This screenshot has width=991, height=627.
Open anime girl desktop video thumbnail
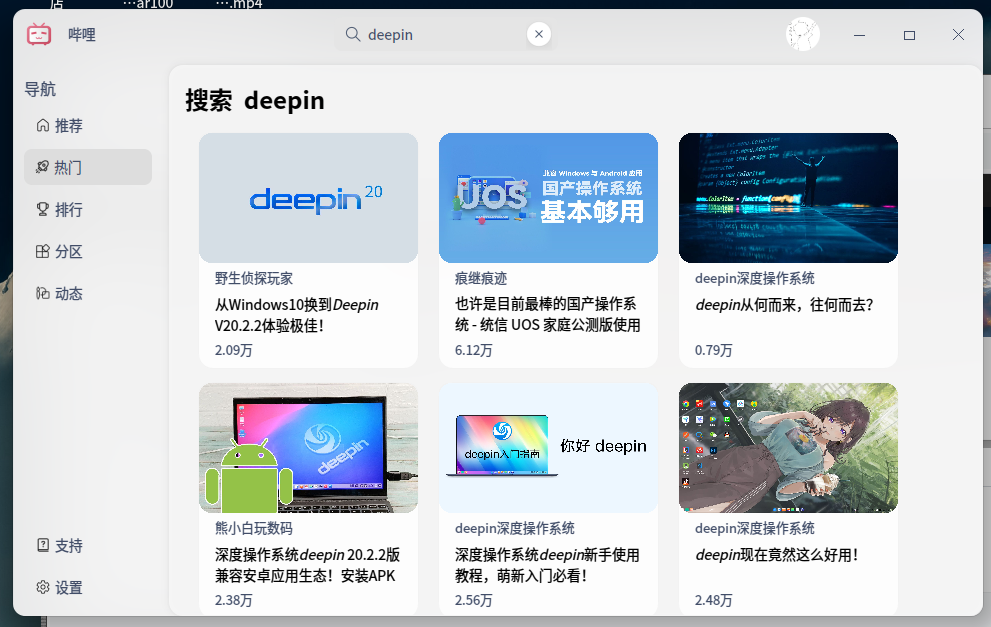[788, 447]
